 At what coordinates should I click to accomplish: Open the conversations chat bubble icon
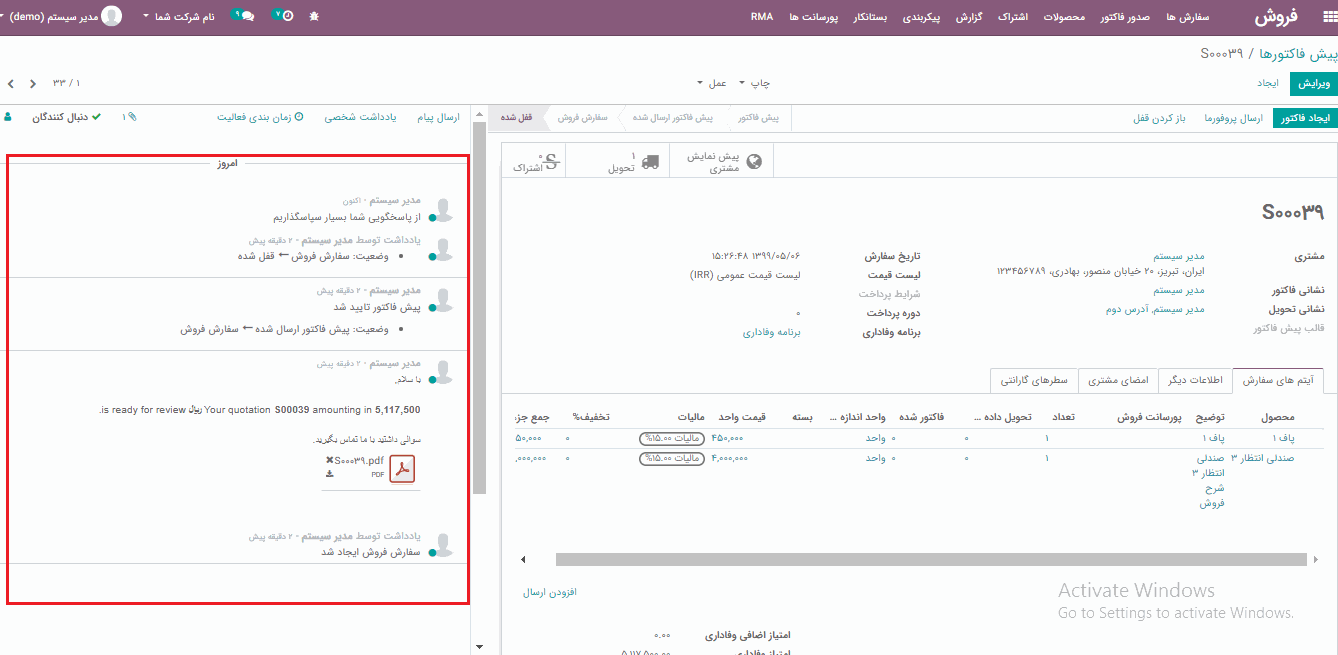click(243, 16)
